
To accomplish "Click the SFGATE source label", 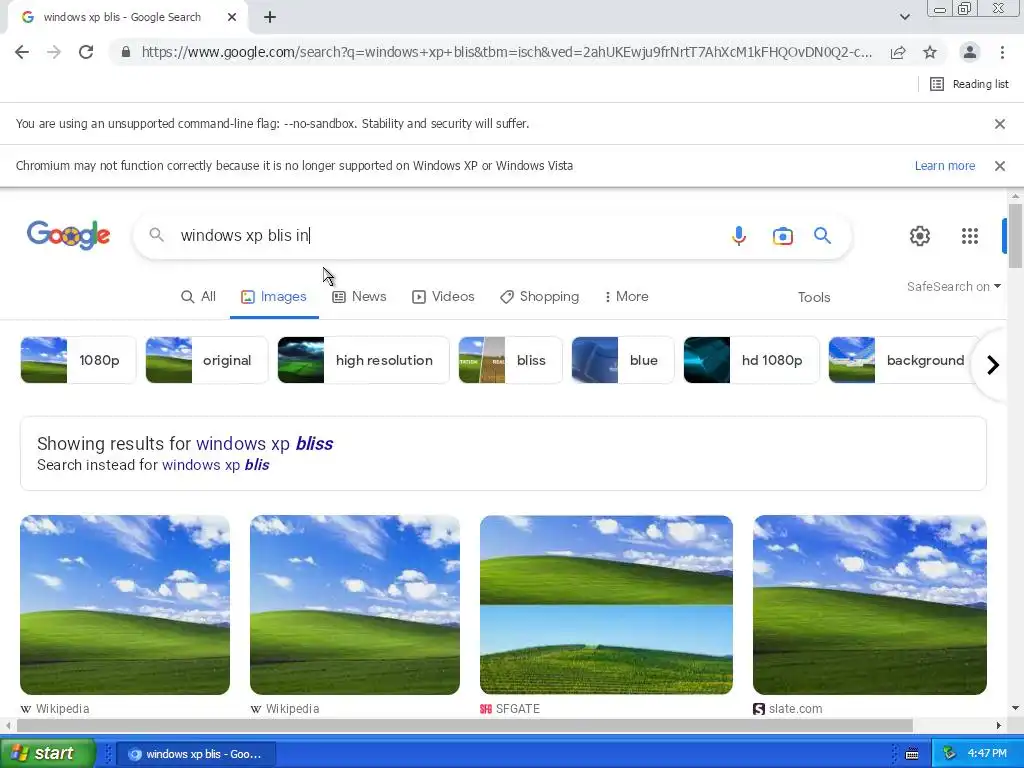I will click(x=510, y=709).
